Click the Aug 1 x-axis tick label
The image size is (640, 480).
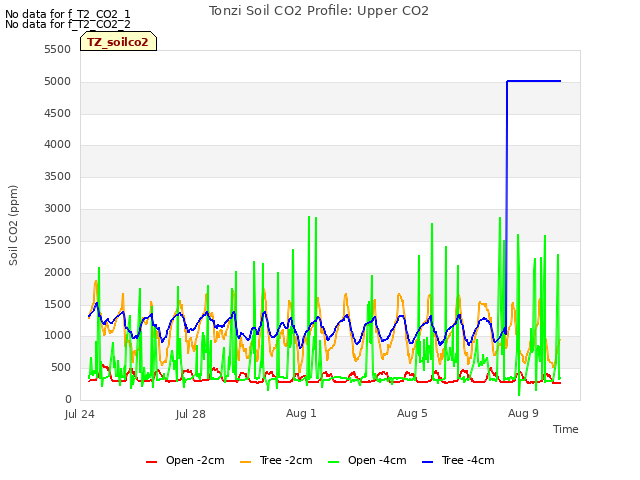(301, 413)
